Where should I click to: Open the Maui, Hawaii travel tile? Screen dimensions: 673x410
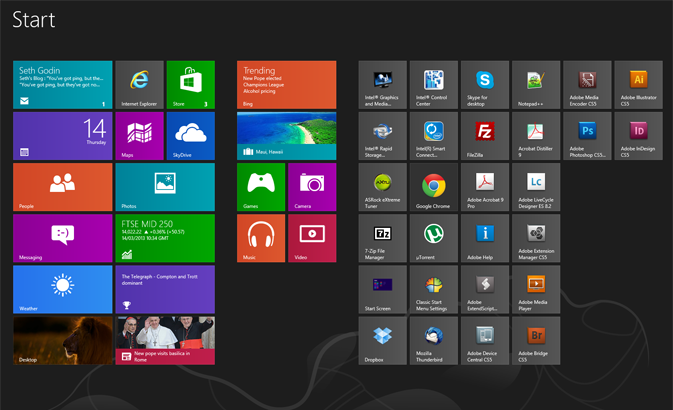click(x=286, y=136)
